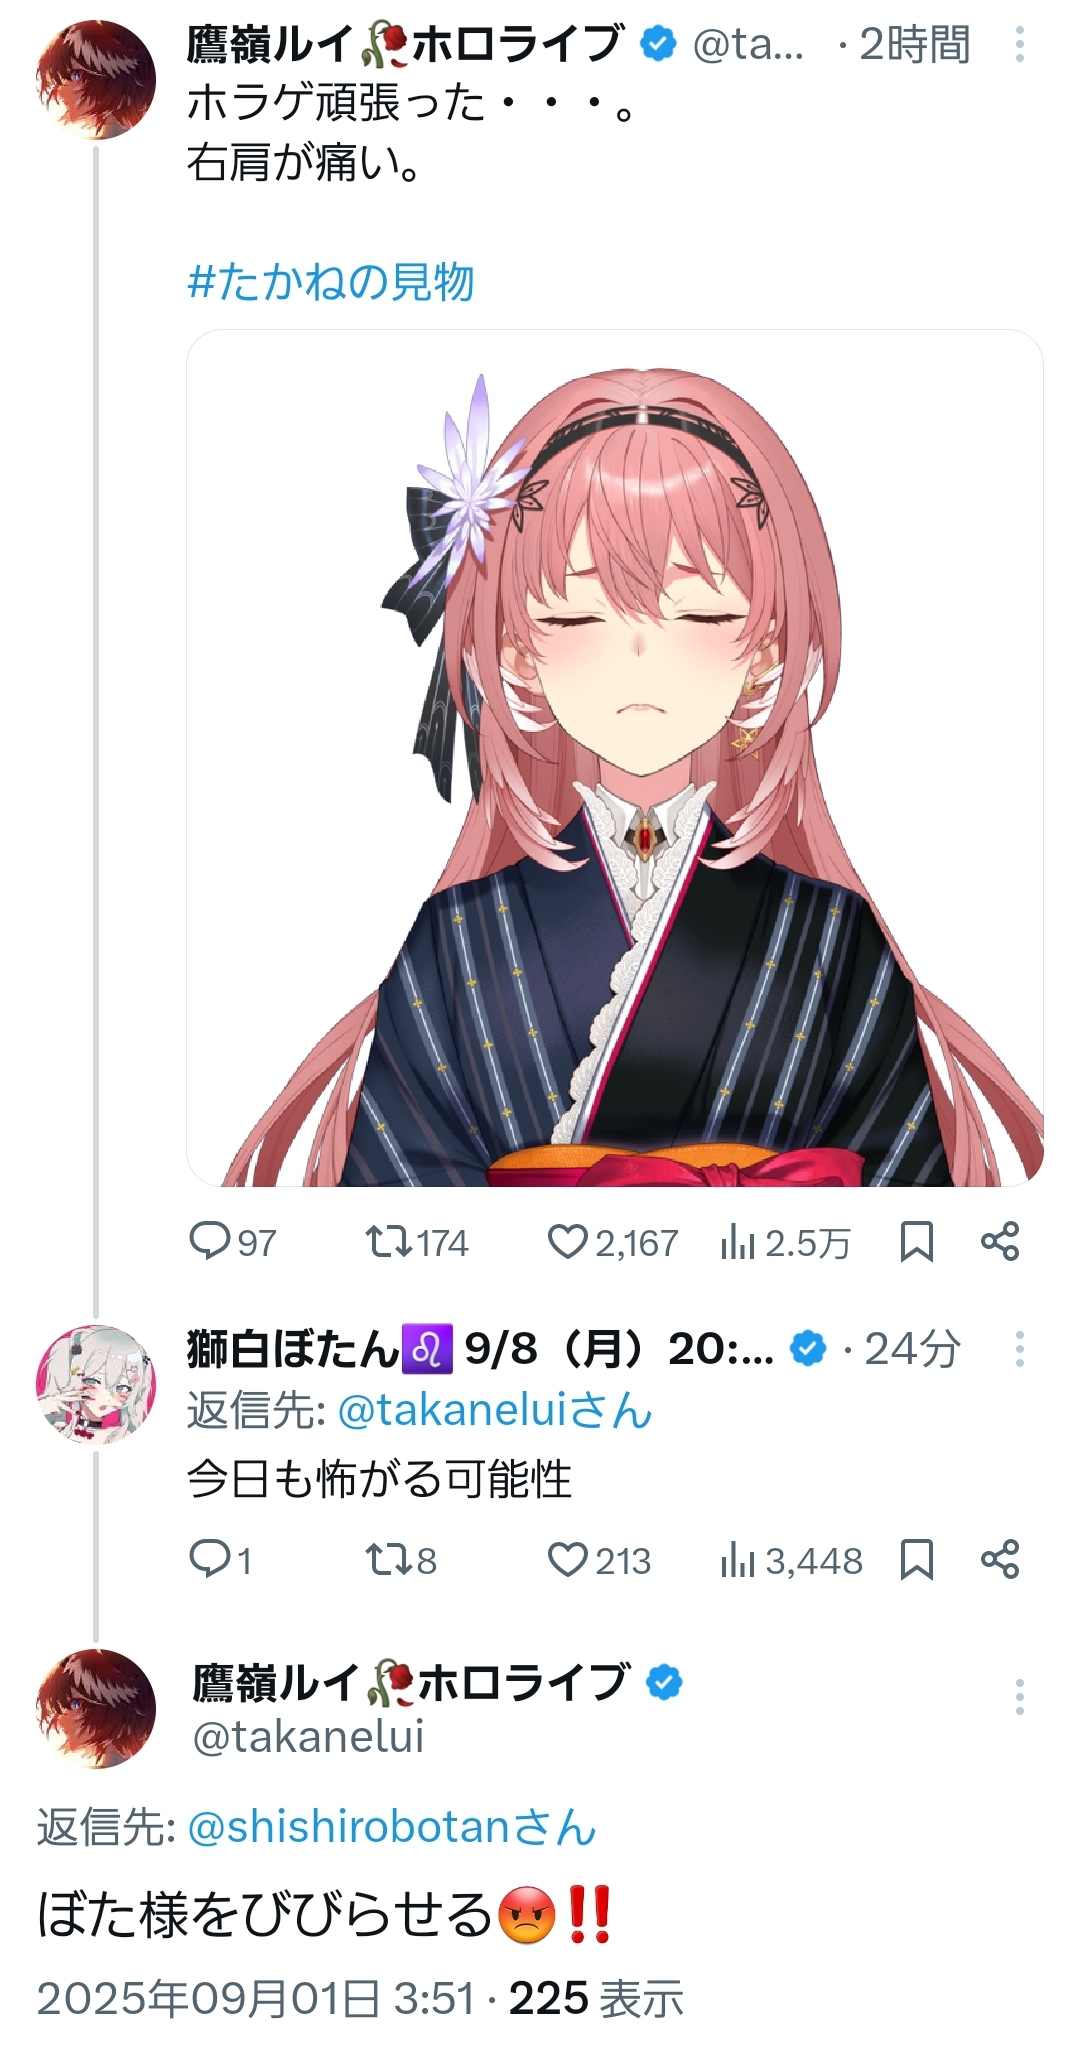
Task: Open the @shishirobotan mention link
Action: click(392, 1828)
